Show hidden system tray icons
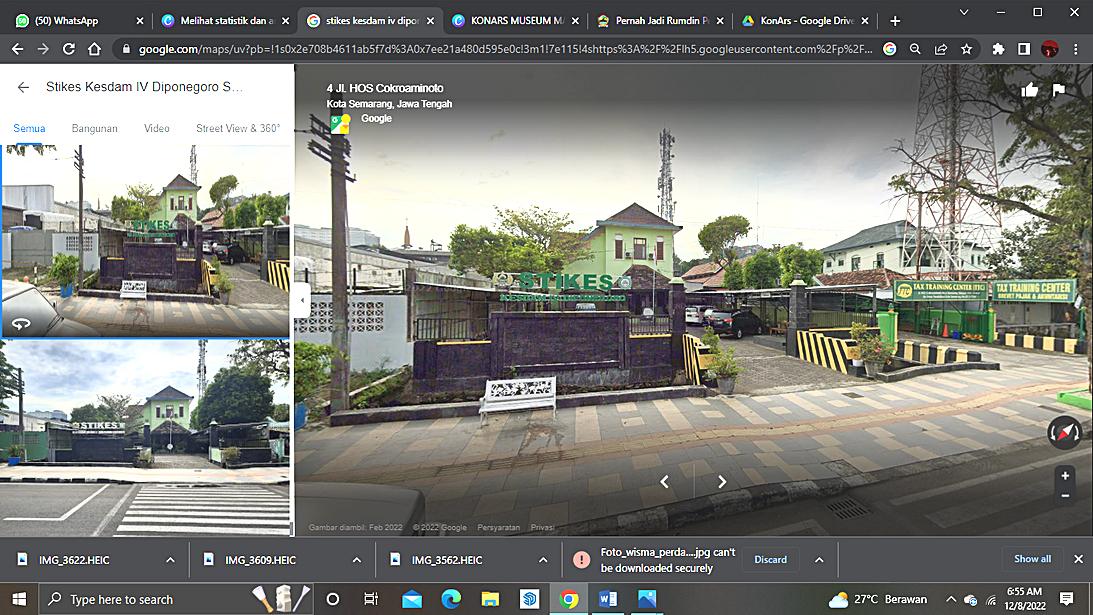The image size is (1093, 615). (951, 599)
